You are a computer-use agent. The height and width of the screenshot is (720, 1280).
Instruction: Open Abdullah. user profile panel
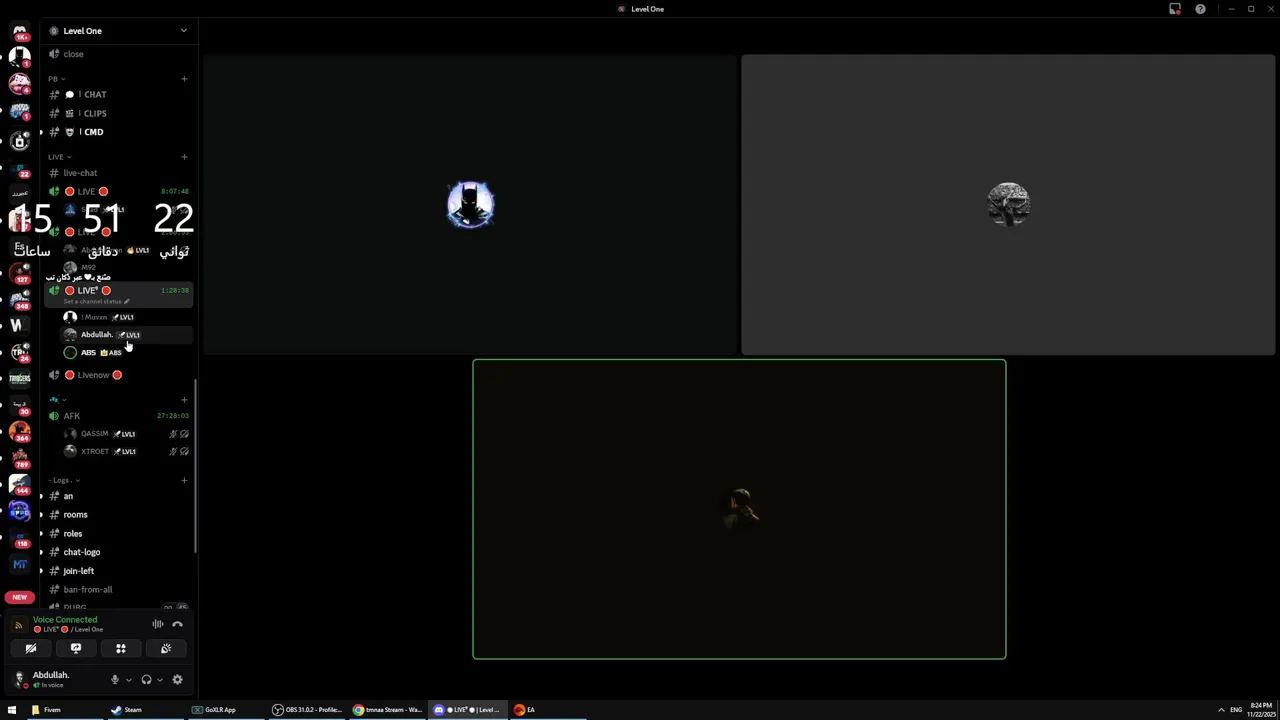[55, 680]
